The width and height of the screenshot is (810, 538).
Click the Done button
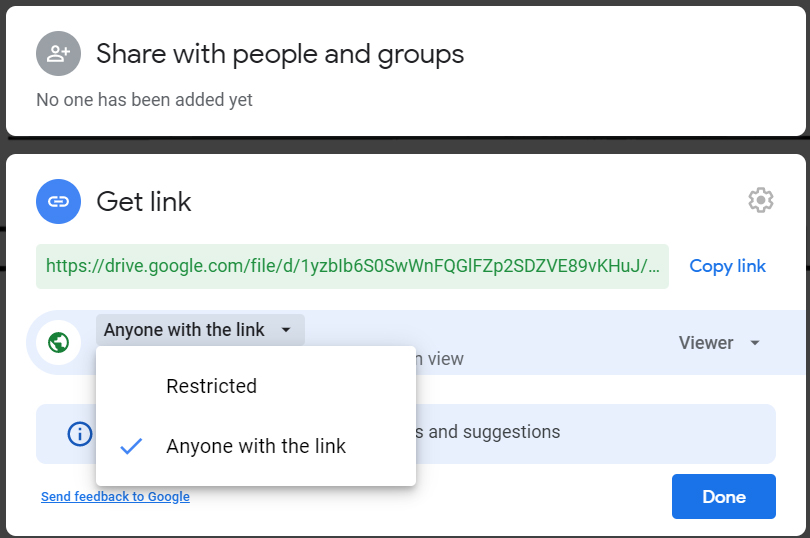coord(723,496)
